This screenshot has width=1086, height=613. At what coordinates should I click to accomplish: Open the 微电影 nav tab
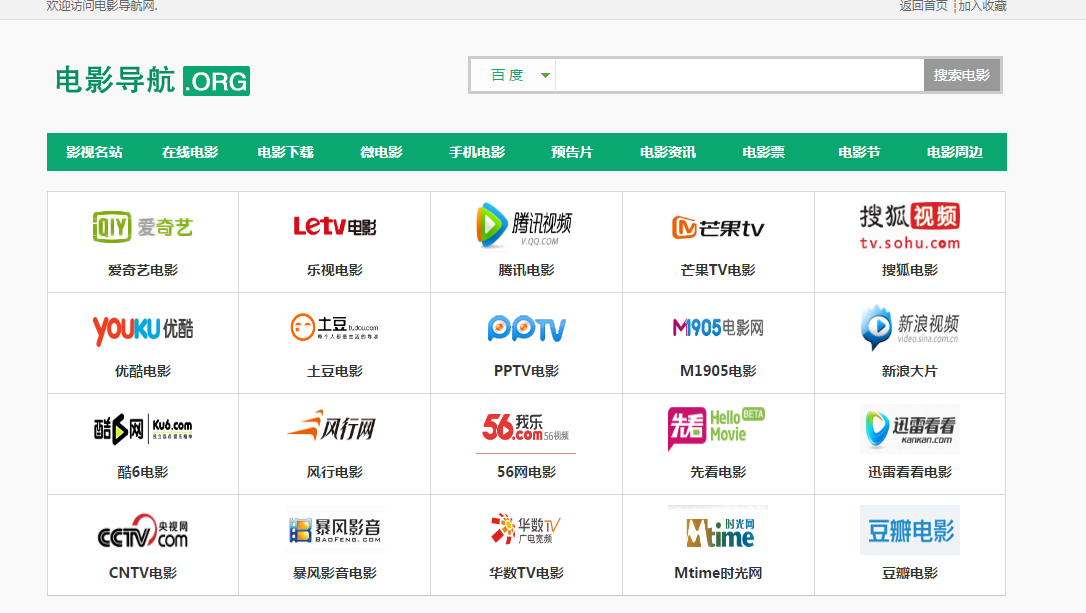click(x=381, y=152)
